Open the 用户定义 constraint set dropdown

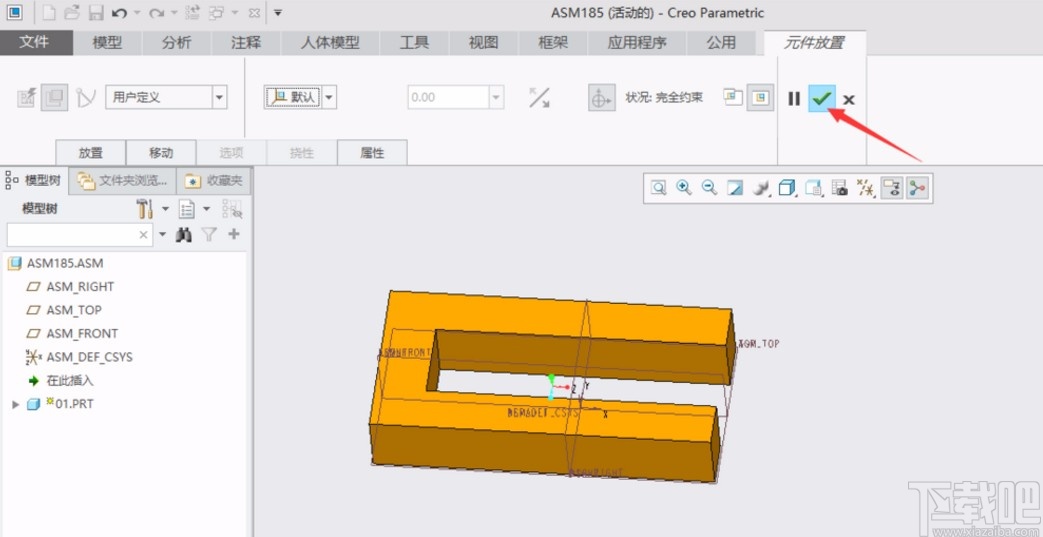(220, 97)
